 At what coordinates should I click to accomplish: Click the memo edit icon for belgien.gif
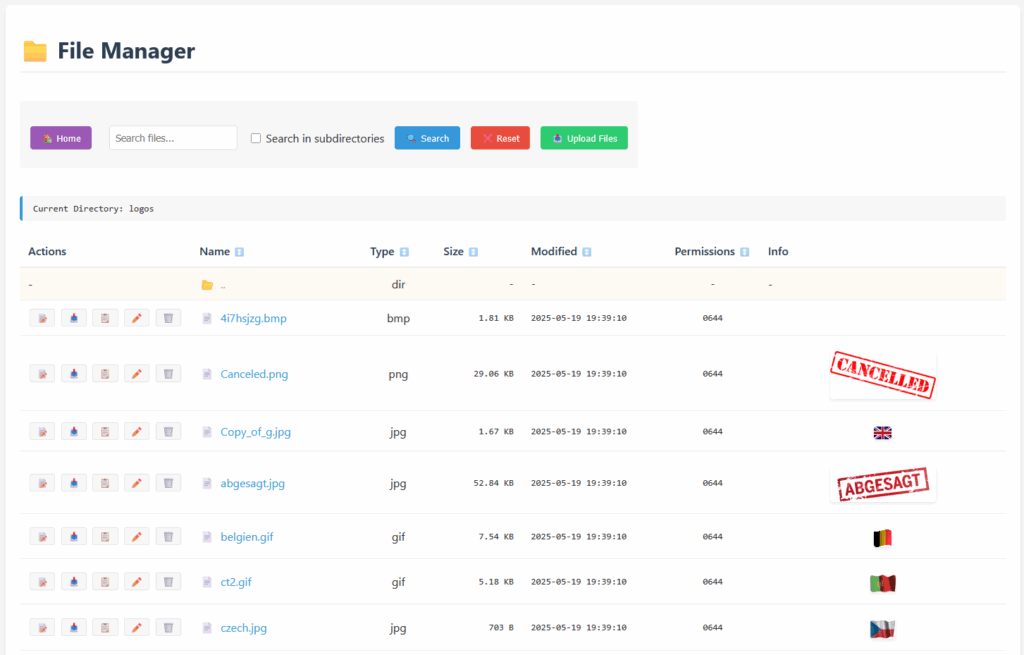(x=42, y=537)
